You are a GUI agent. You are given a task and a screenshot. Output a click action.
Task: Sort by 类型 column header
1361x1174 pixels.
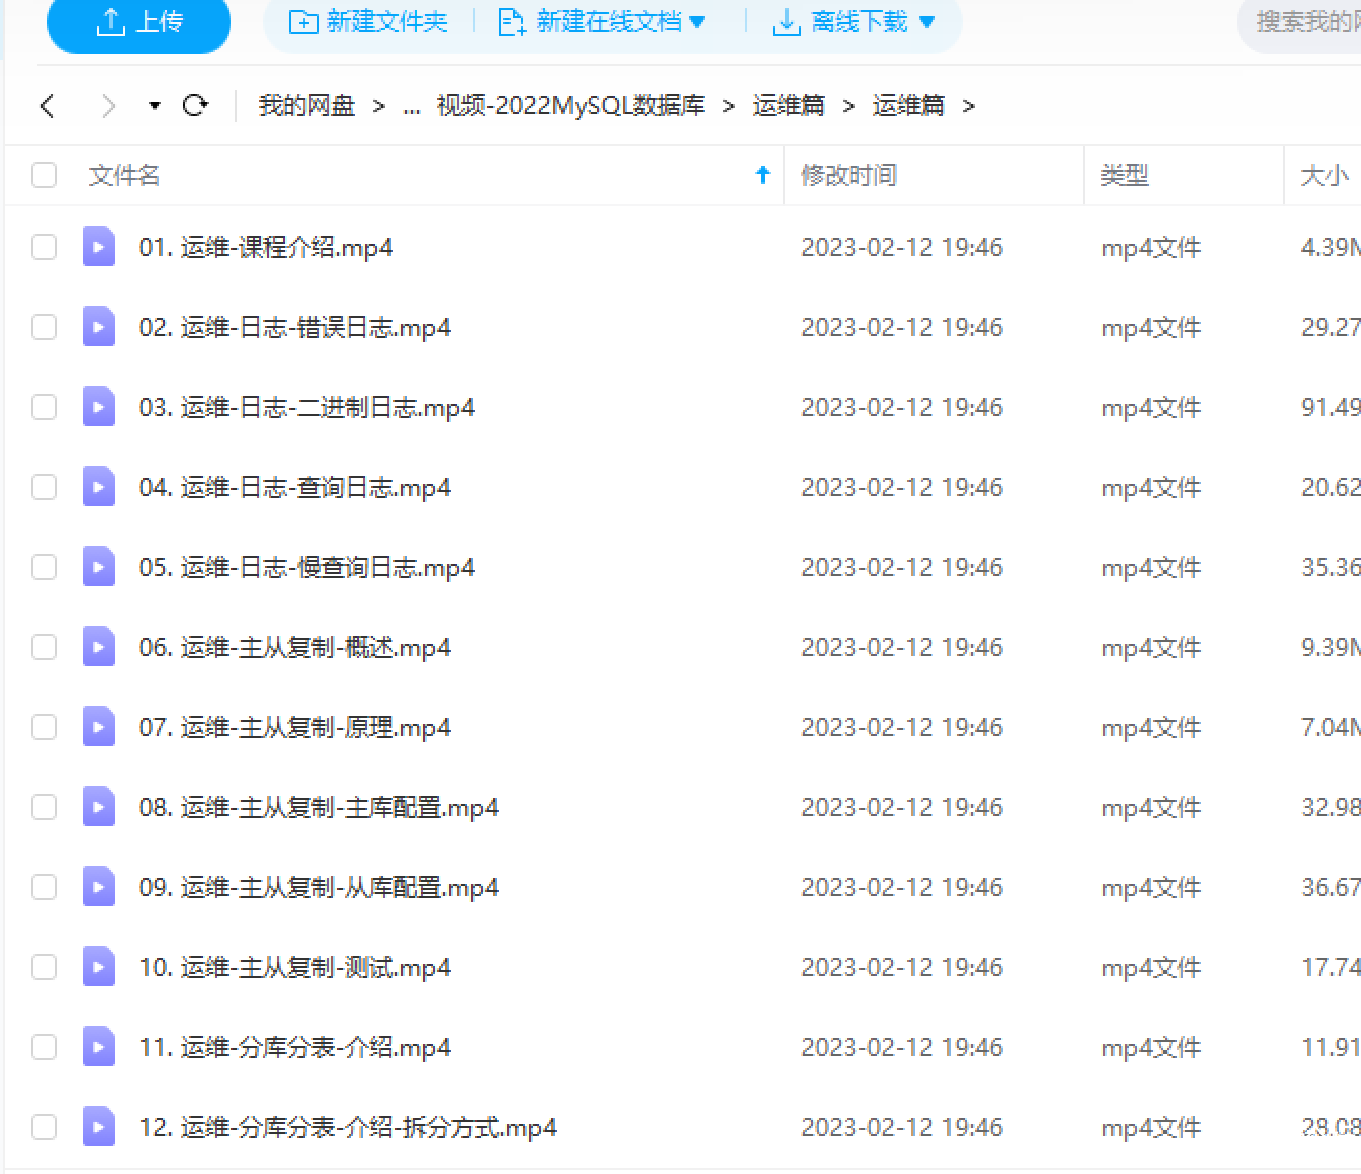(x=1125, y=175)
